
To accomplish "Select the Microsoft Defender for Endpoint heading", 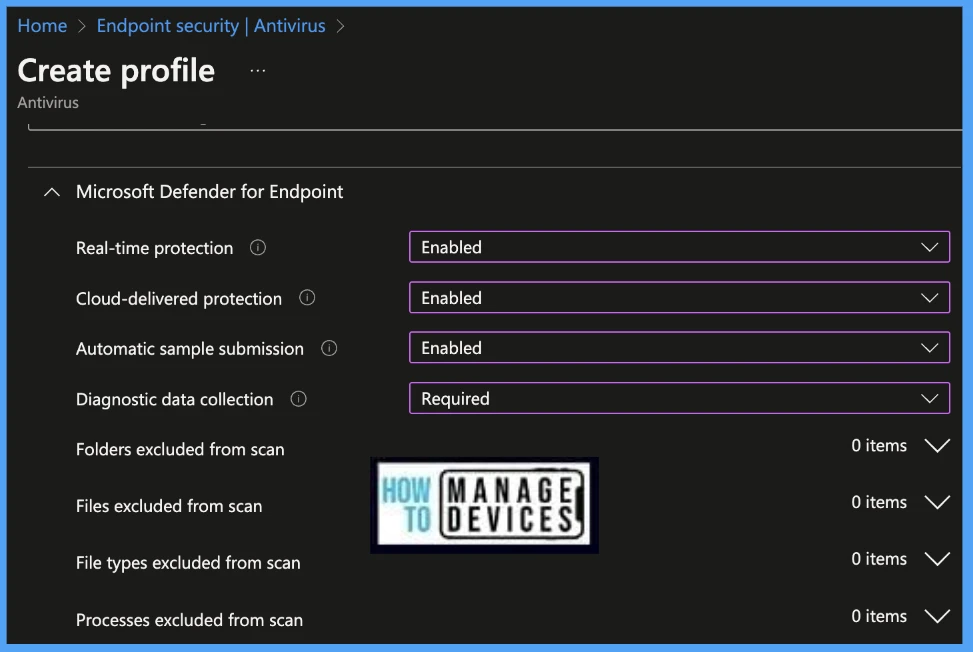I will (209, 192).
